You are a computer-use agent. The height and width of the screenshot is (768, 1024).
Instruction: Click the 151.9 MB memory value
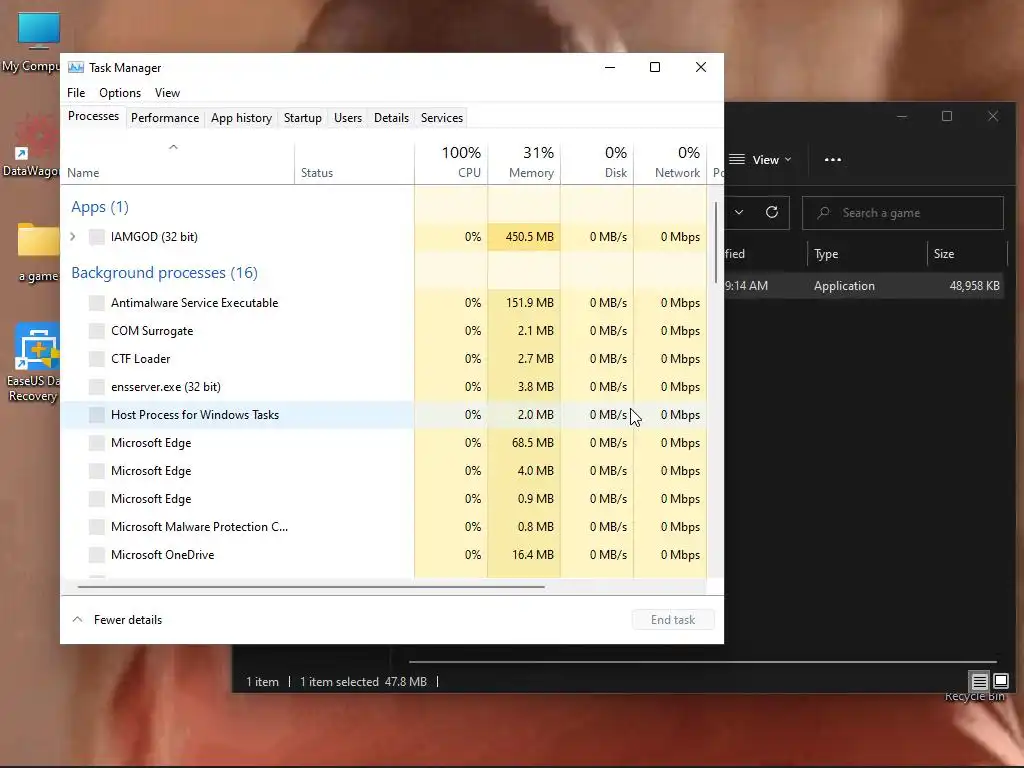coord(530,302)
